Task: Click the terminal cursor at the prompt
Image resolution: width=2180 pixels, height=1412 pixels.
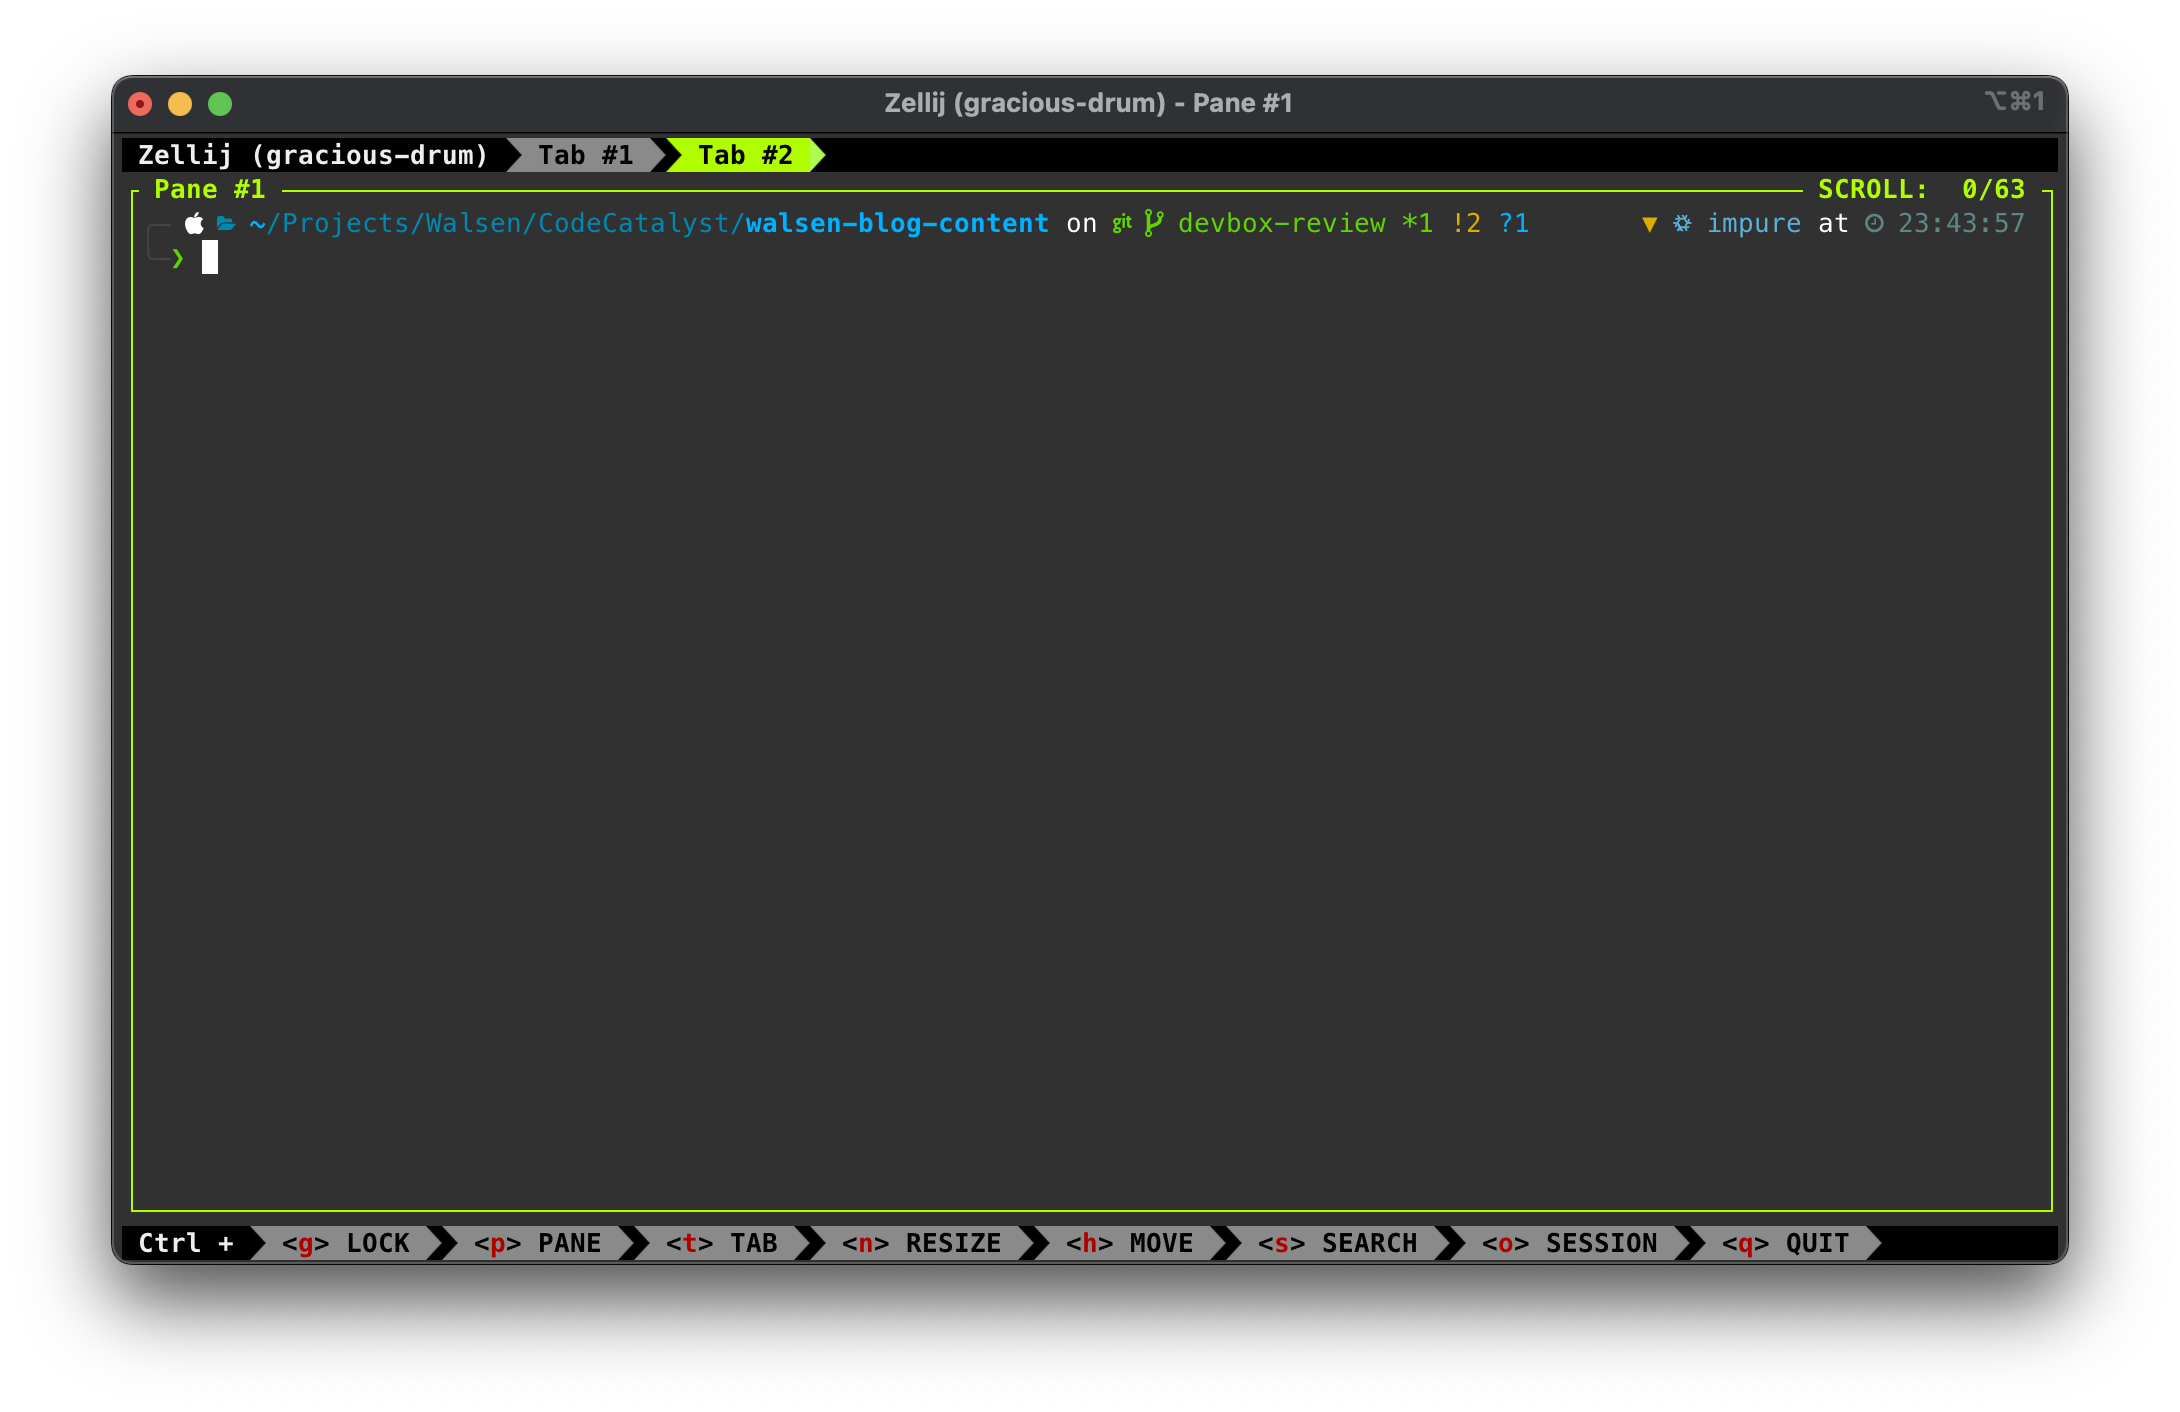Action: (210, 258)
